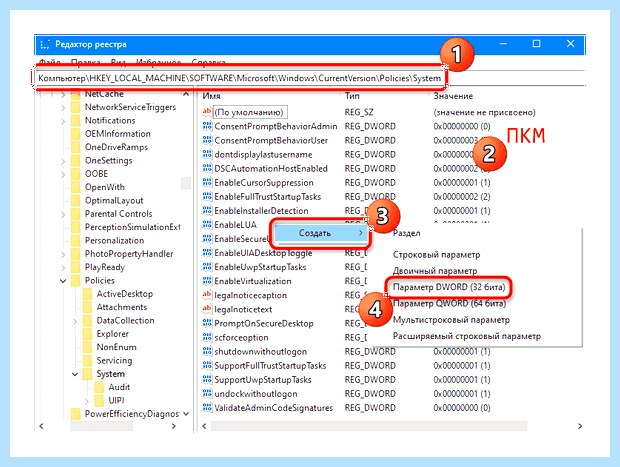
Task: Click the Explorer folder icon
Action: (x=87, y=334)
